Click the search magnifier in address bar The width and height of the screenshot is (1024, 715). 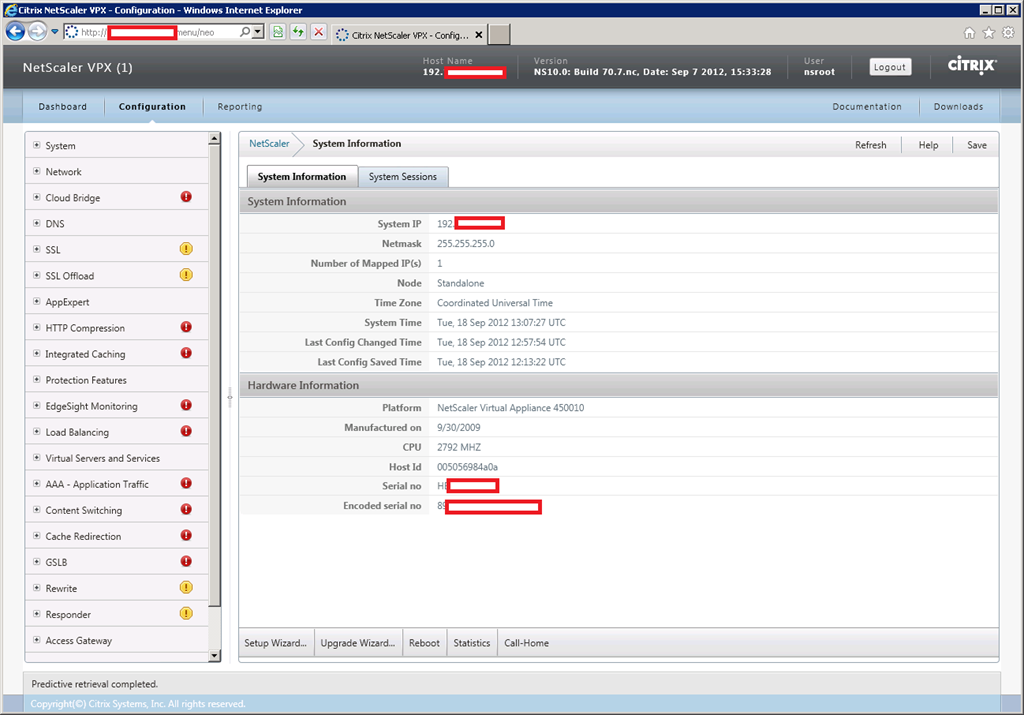[245, 32]
